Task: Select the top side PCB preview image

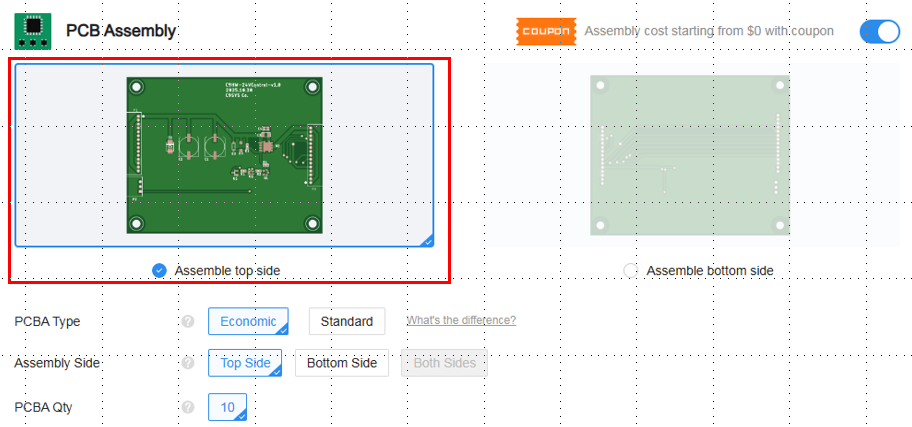Action: [x=225, y=155]
